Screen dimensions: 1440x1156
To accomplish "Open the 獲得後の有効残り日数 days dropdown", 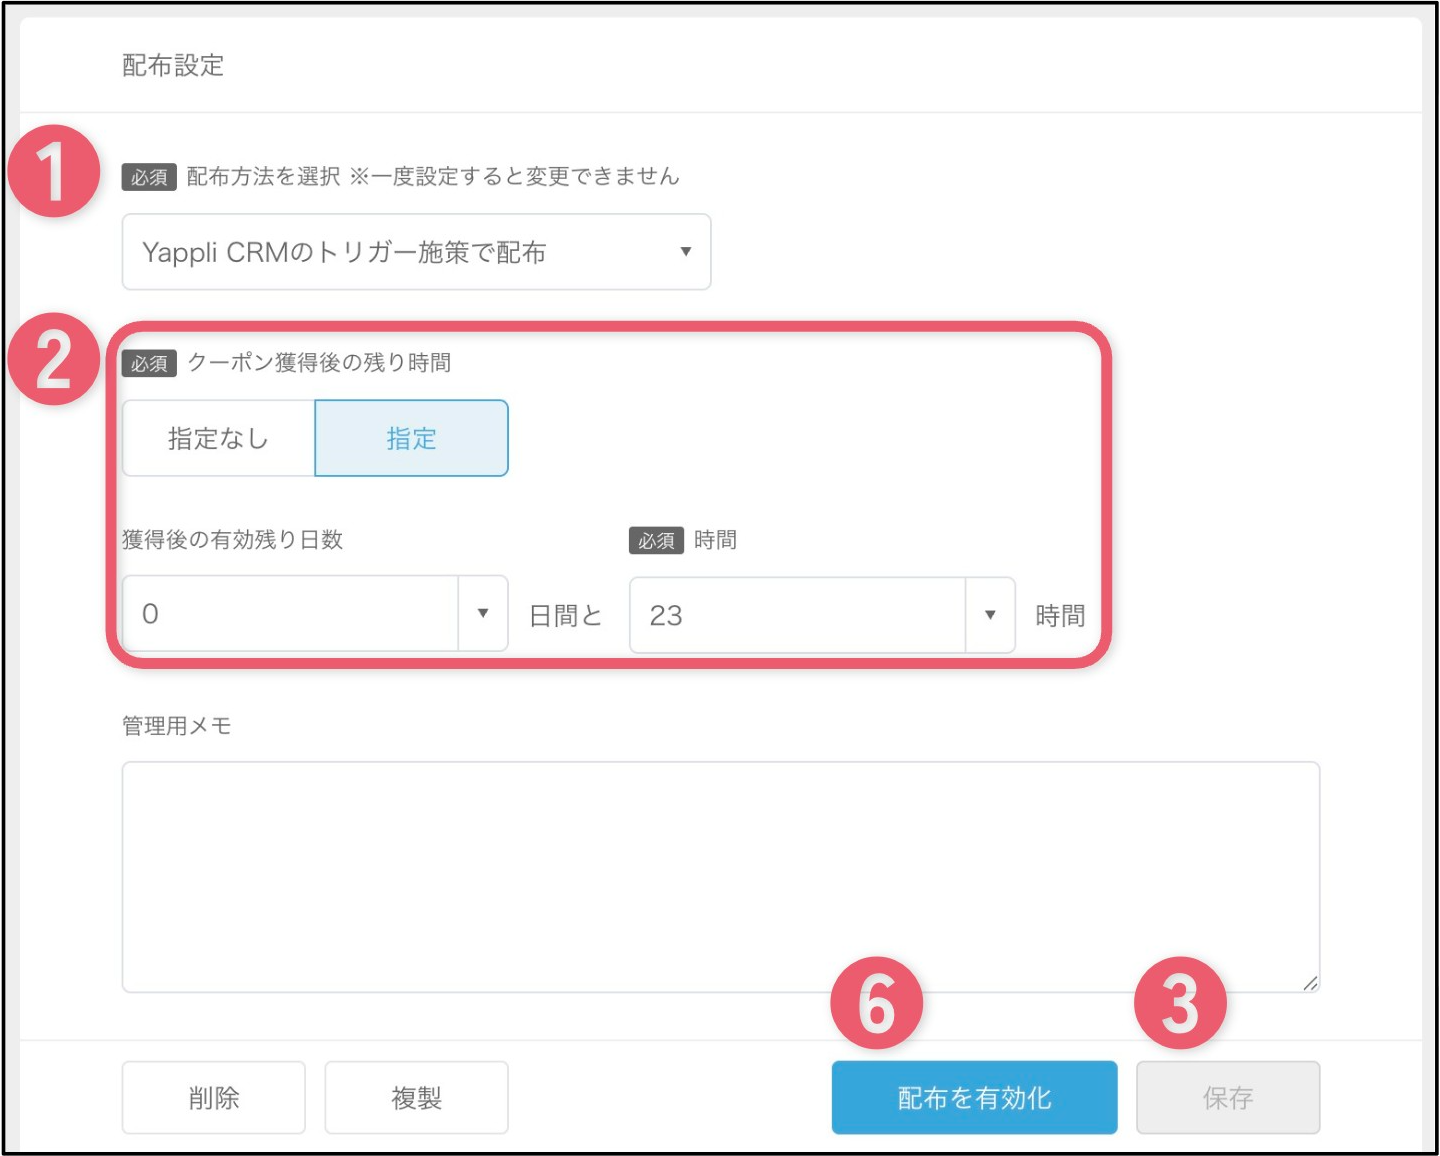I will pyautogui.click(x=315, y=613).
